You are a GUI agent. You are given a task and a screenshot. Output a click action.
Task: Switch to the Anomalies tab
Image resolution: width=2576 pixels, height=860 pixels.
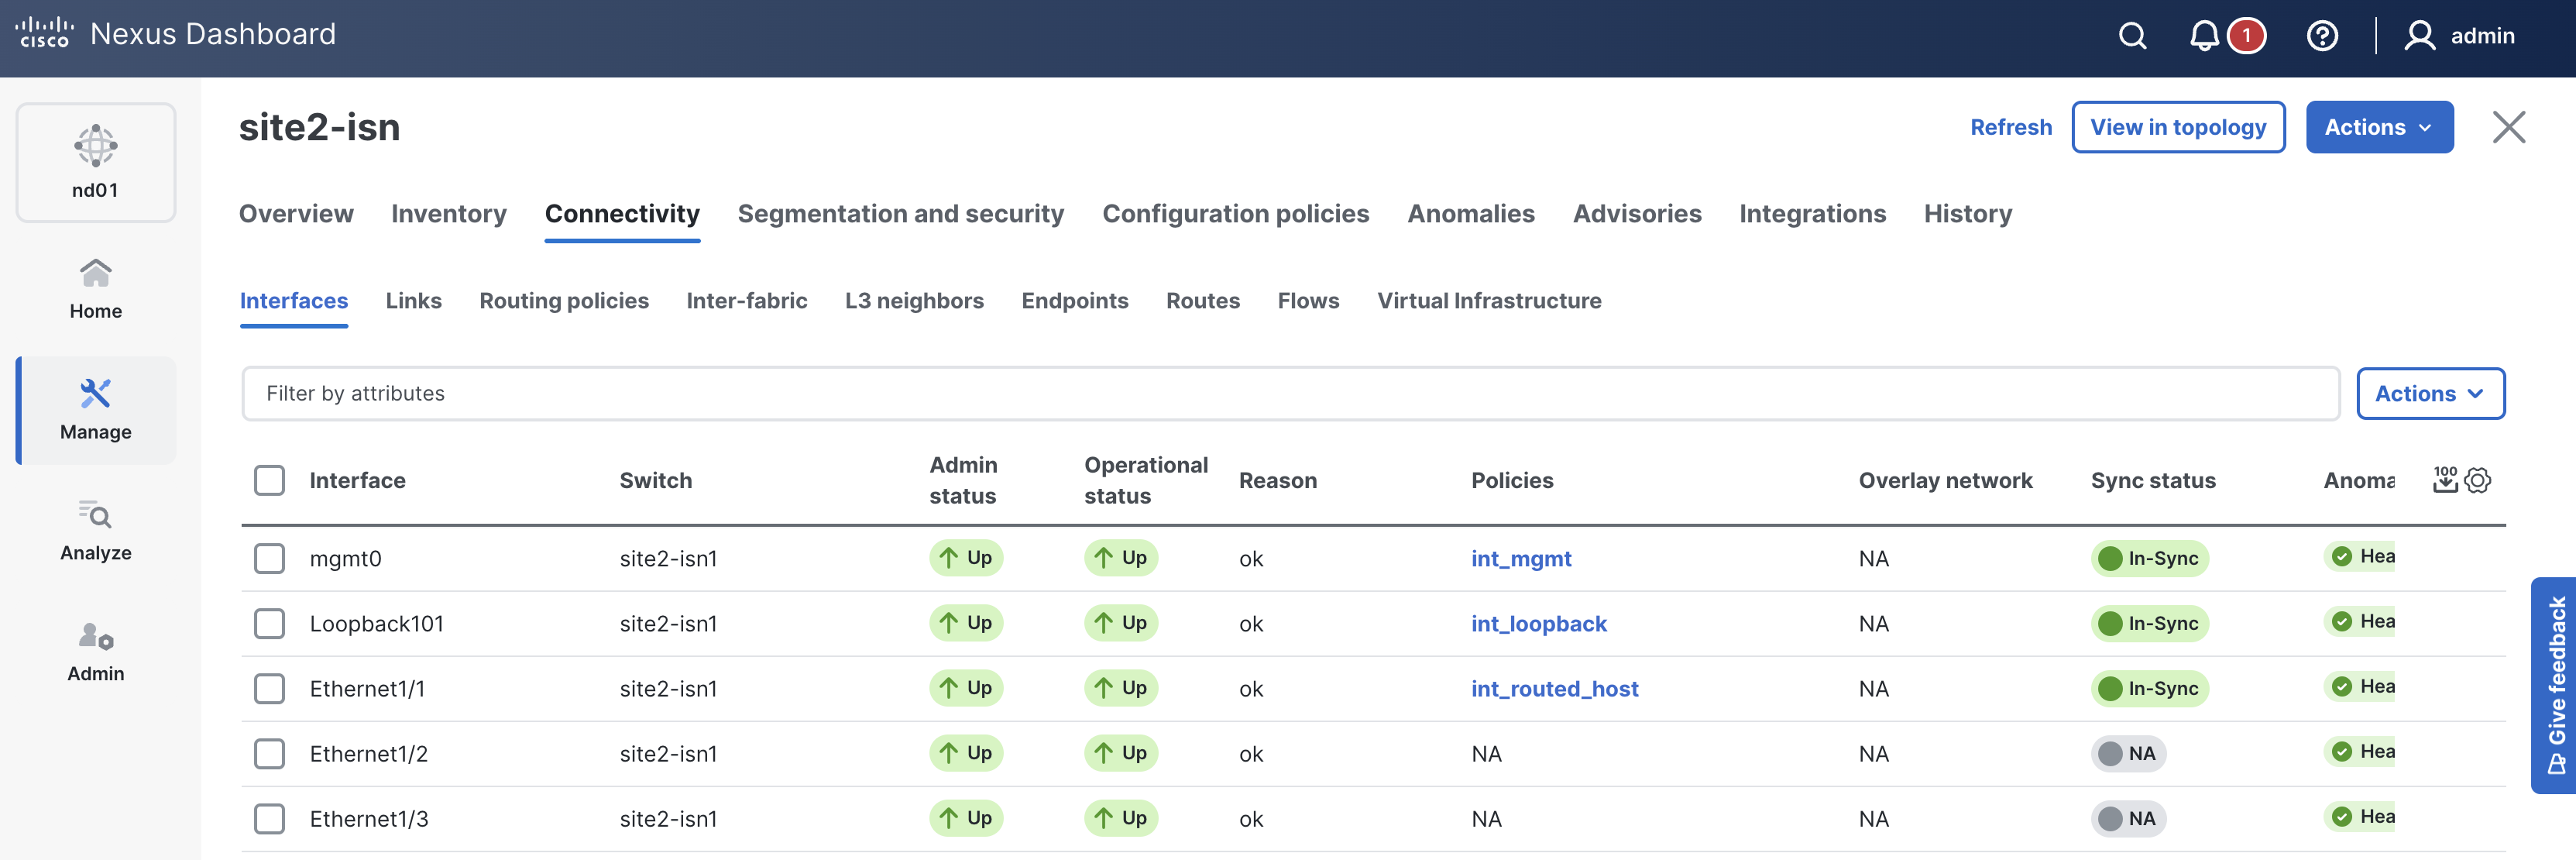click(1470, 213)
